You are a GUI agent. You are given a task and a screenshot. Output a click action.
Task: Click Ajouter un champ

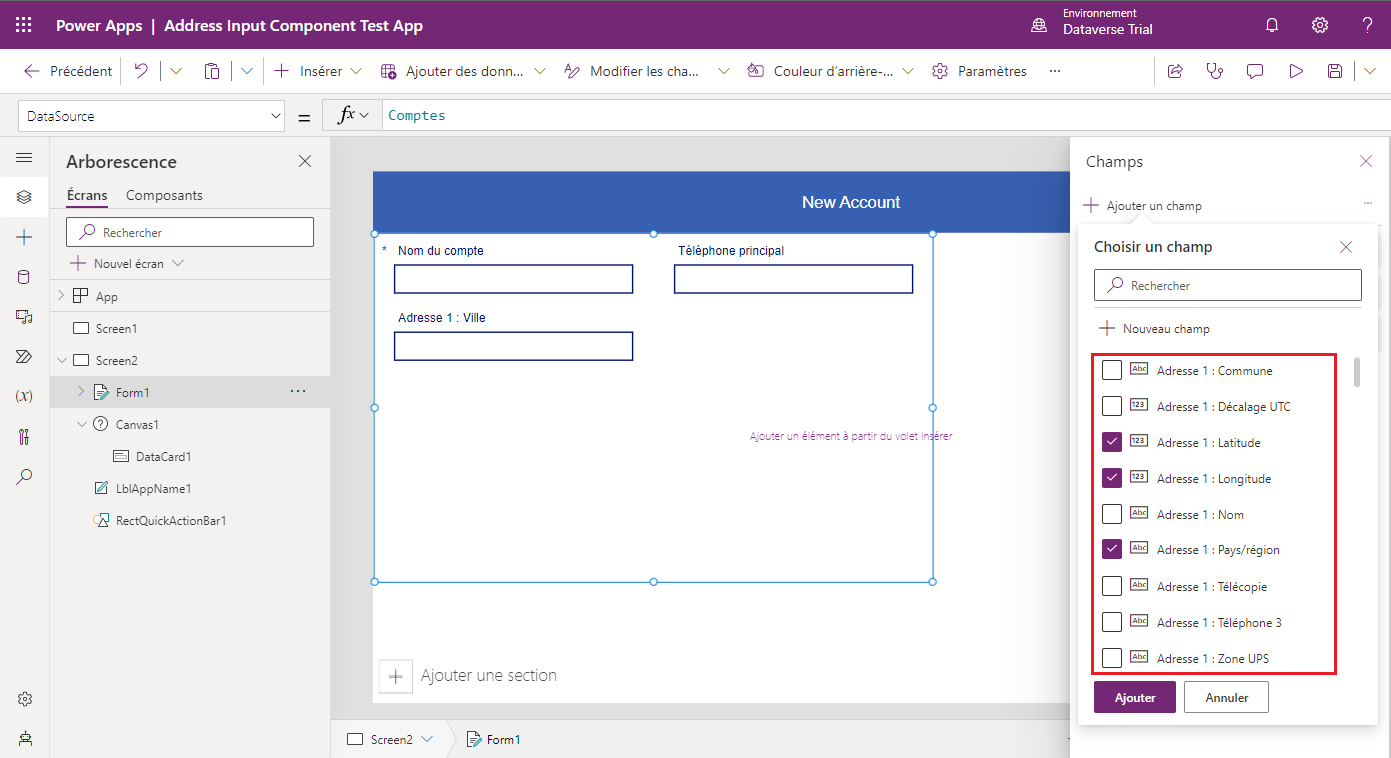click(x=1142, y=206)
